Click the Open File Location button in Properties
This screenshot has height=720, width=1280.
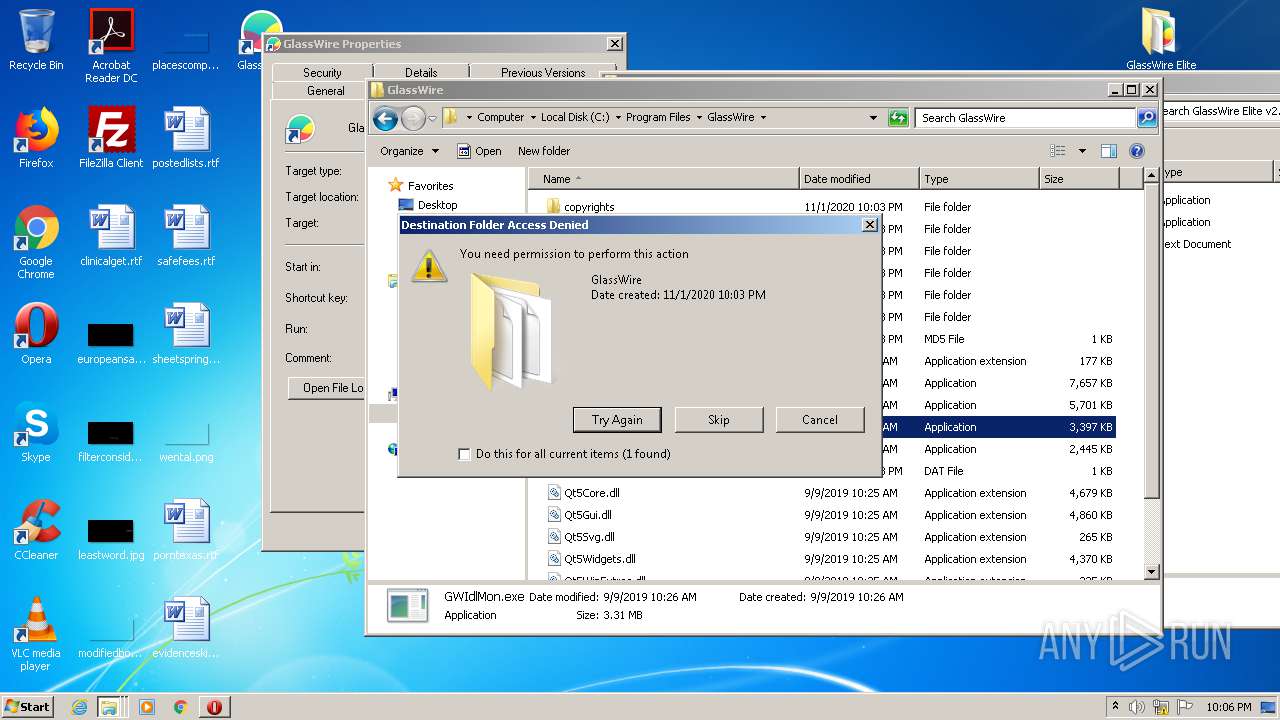coord(327,388)
